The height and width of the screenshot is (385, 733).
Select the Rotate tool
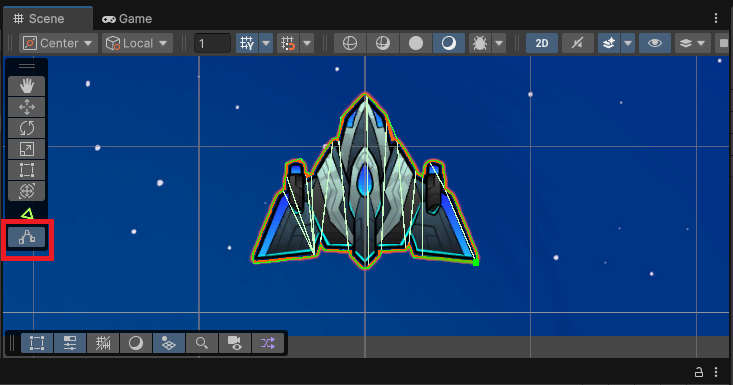[x=27, y=128]
